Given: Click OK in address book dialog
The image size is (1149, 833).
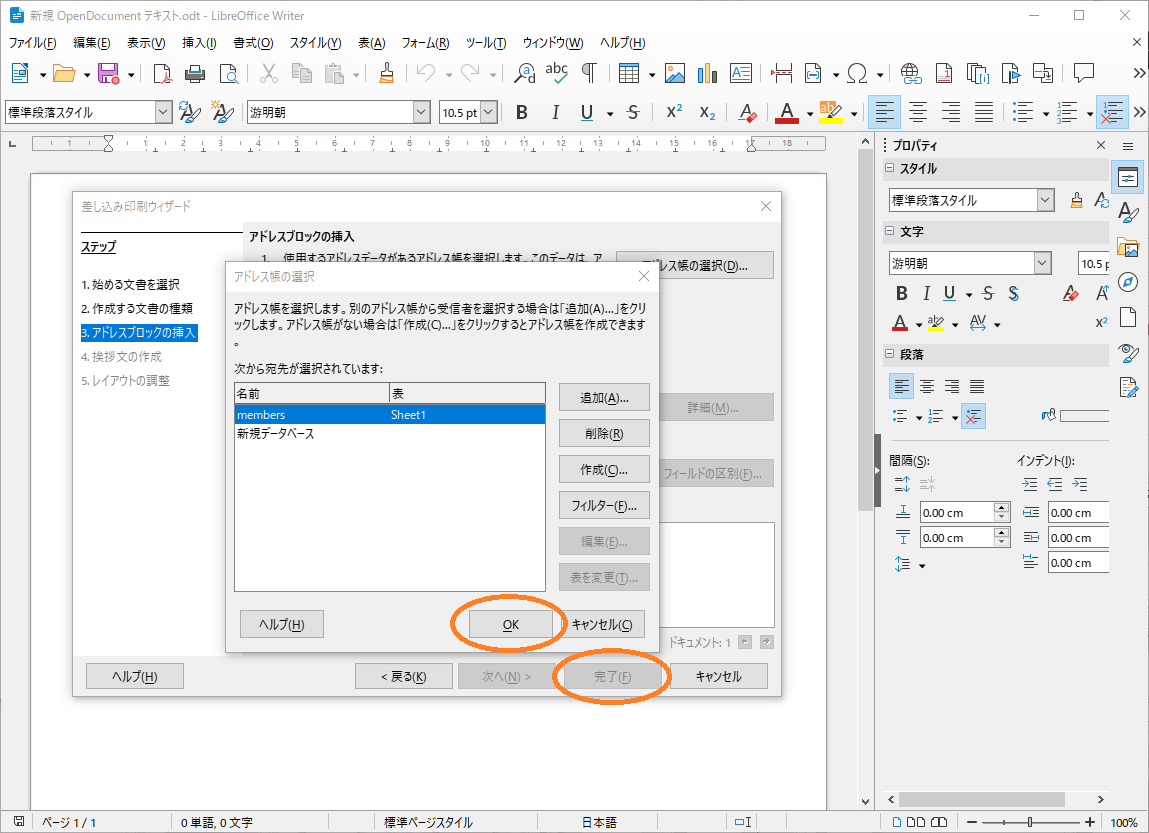Looking at the screenshot, I should point(511,624).
